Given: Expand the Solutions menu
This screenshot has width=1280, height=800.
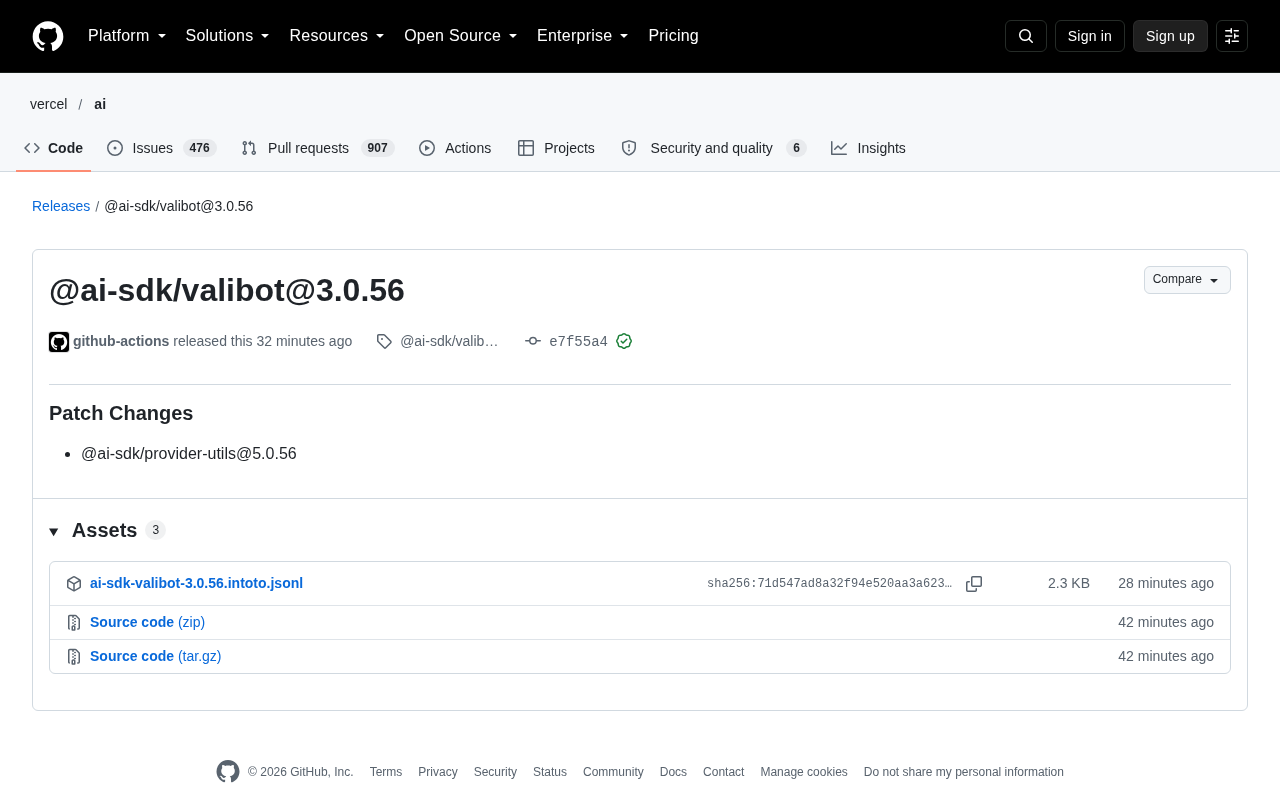Looking at the screenshot, I should tap(228, 36).
